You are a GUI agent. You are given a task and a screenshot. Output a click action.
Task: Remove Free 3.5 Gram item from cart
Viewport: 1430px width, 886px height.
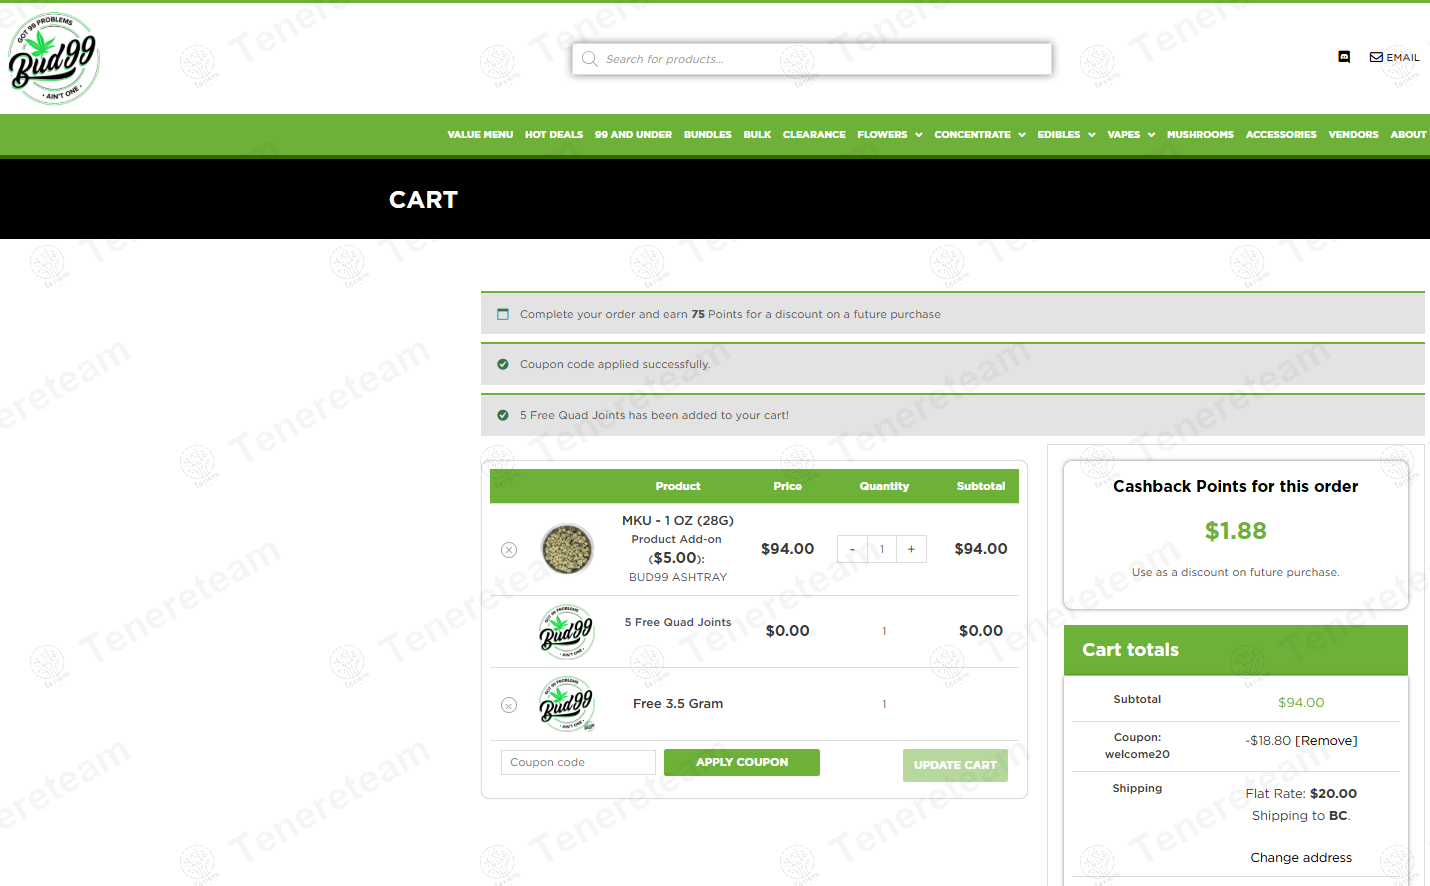click(509, 705)
